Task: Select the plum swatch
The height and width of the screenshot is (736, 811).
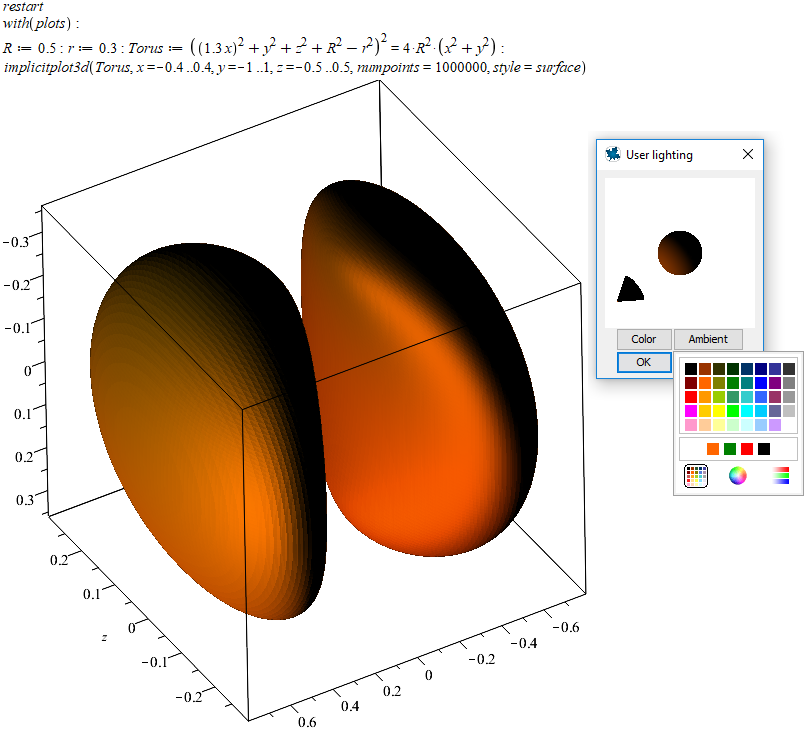Action: pos(775,397)
